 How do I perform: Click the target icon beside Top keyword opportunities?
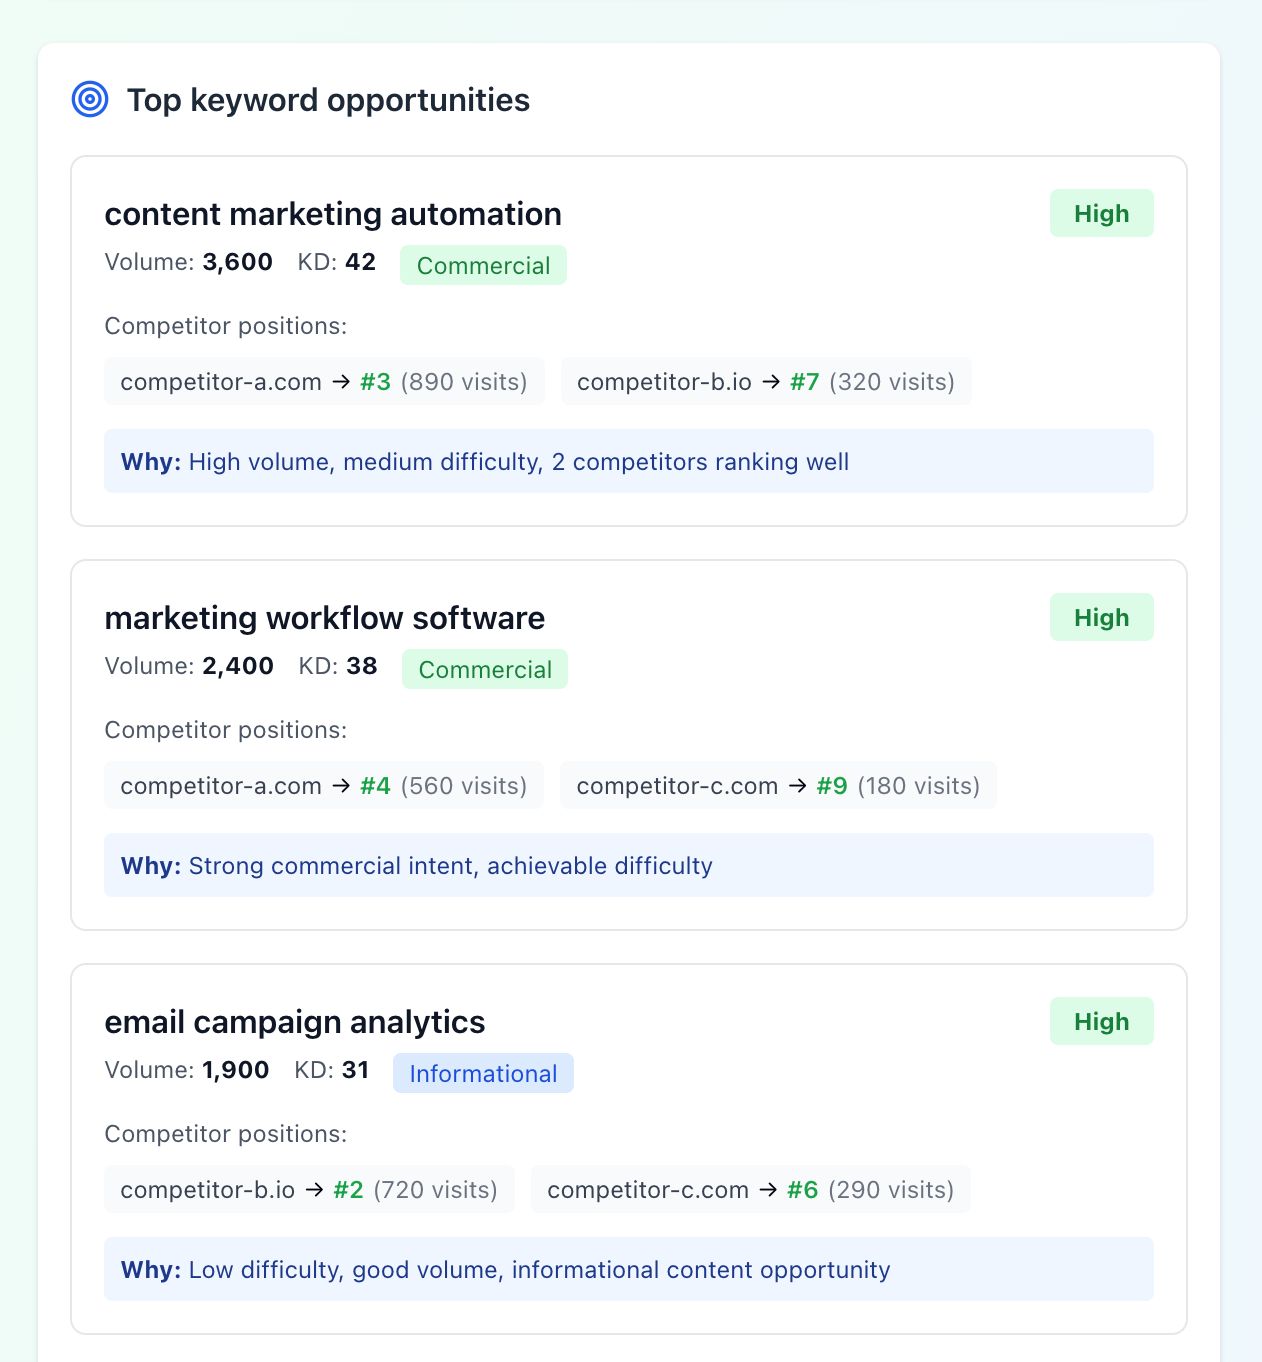[91, 99]
